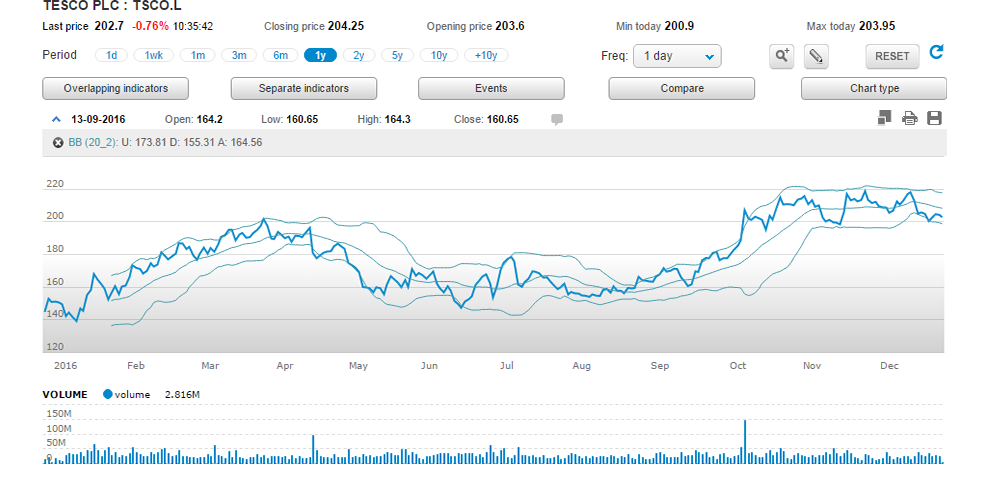This screenshot has width=988, height=500.
Task: Open the comment bubble icon next to Close
Action: point(557,120)
